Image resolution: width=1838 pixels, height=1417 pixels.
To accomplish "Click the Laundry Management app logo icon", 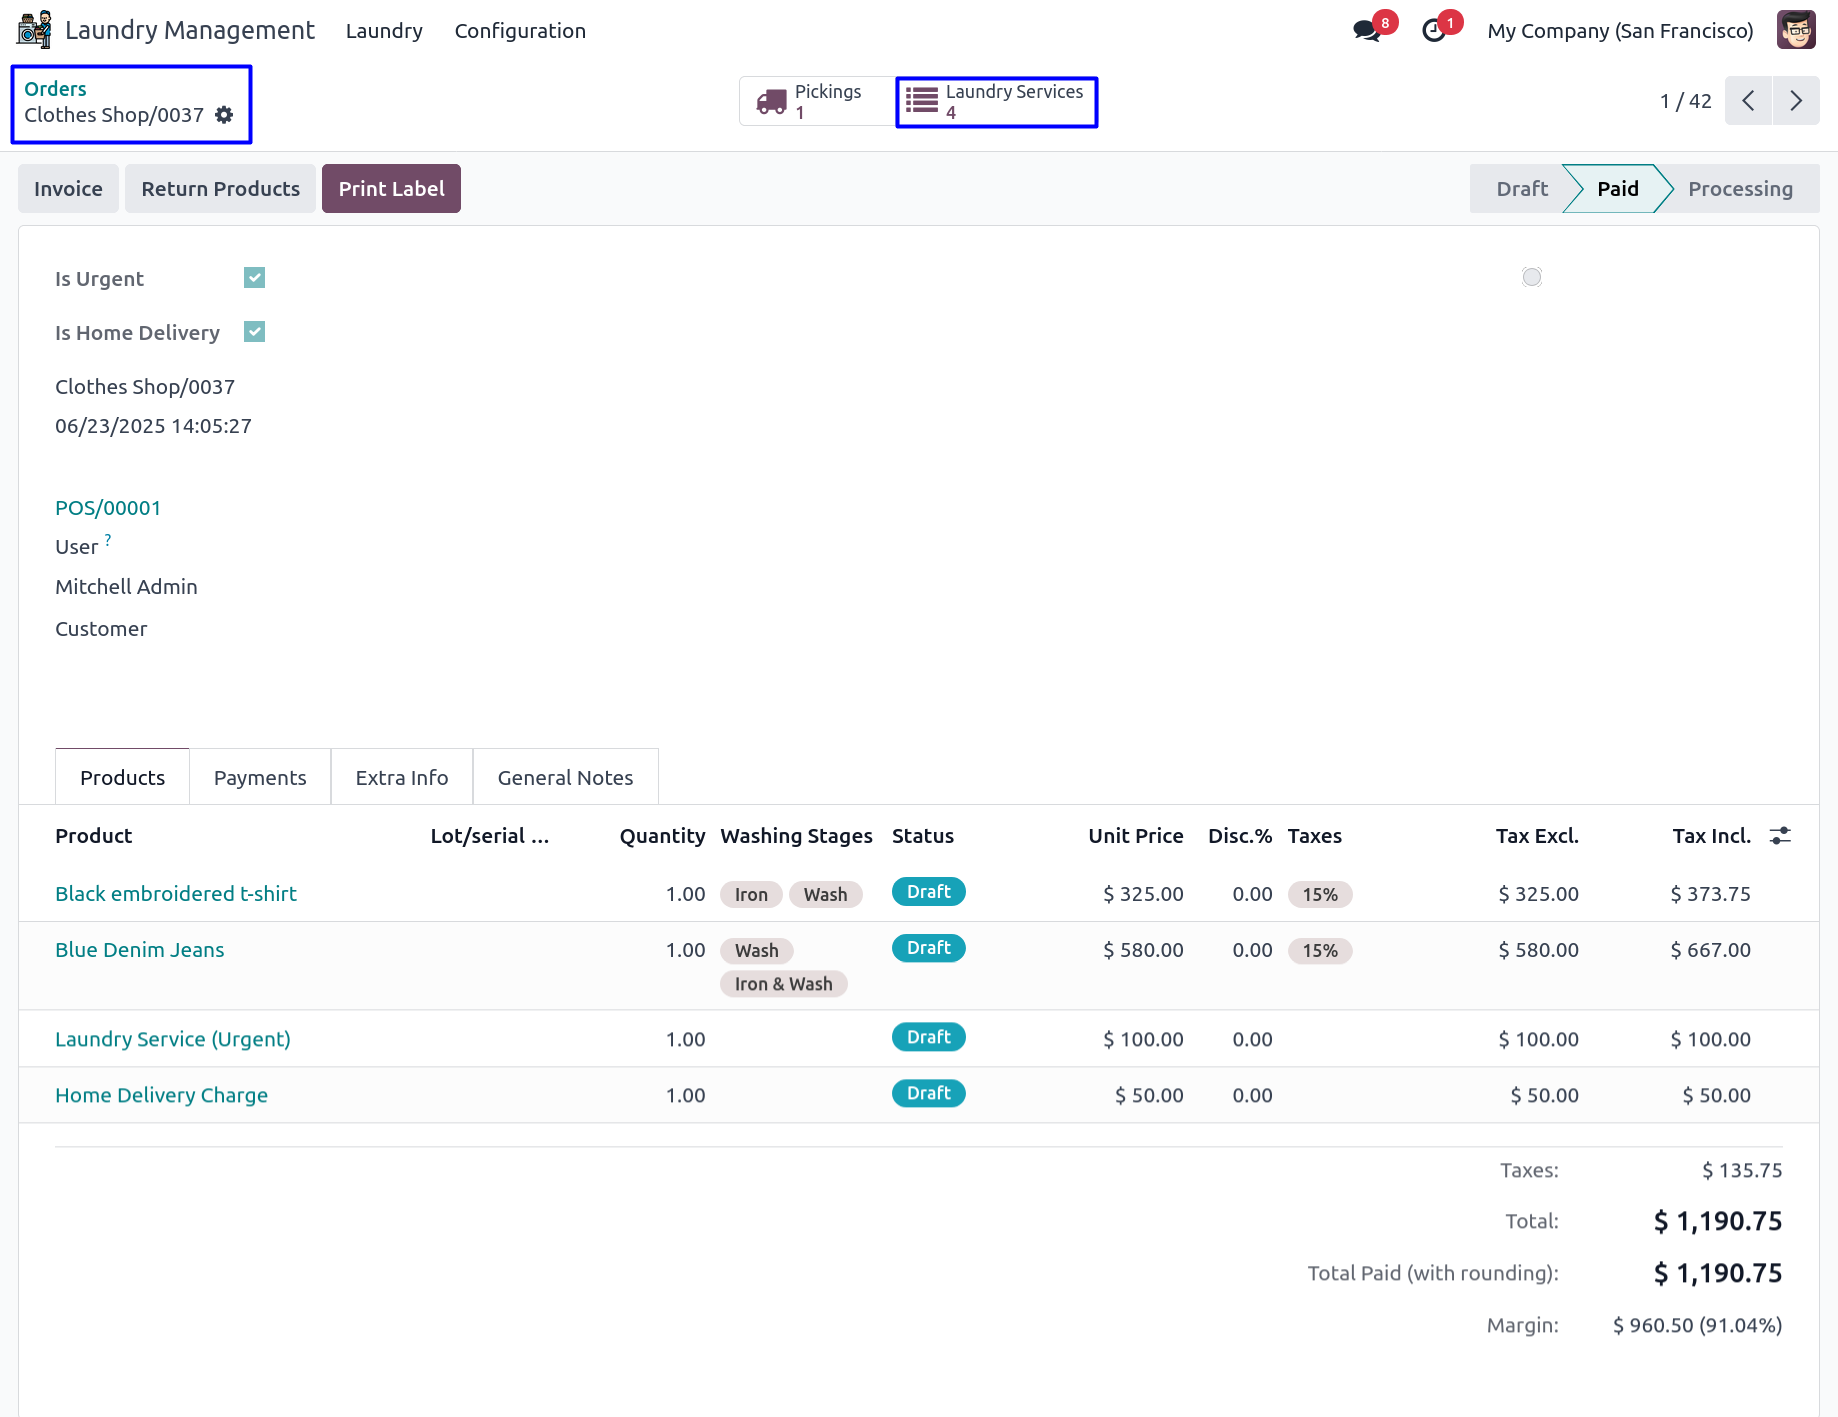I will (x=35, y=30).
